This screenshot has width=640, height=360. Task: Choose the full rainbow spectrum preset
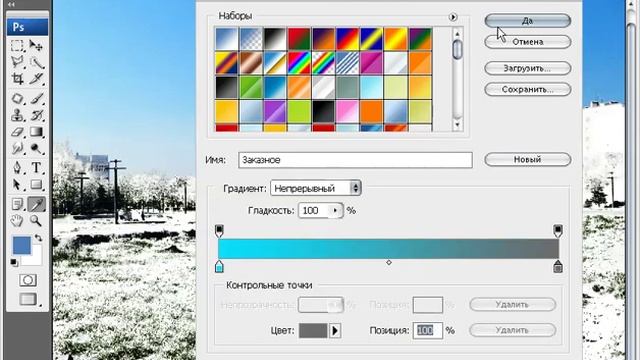coord(299,63)
